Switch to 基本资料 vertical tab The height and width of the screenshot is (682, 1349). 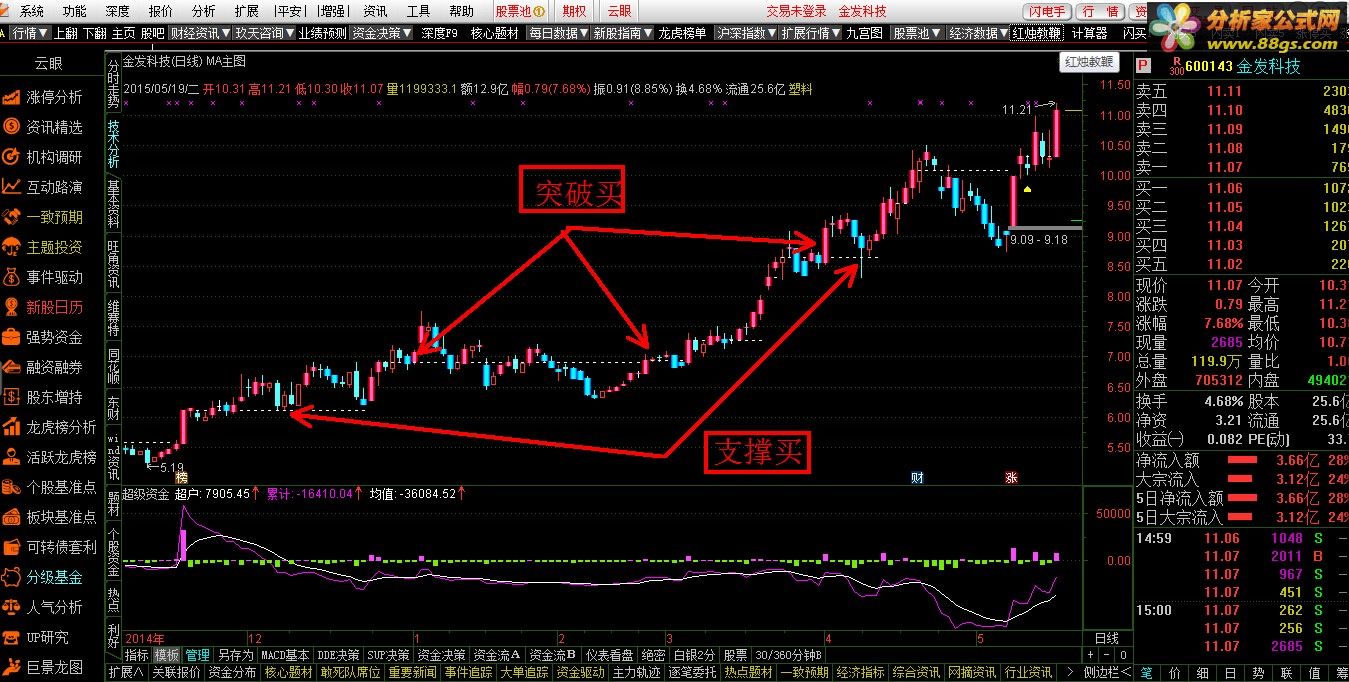114,203
